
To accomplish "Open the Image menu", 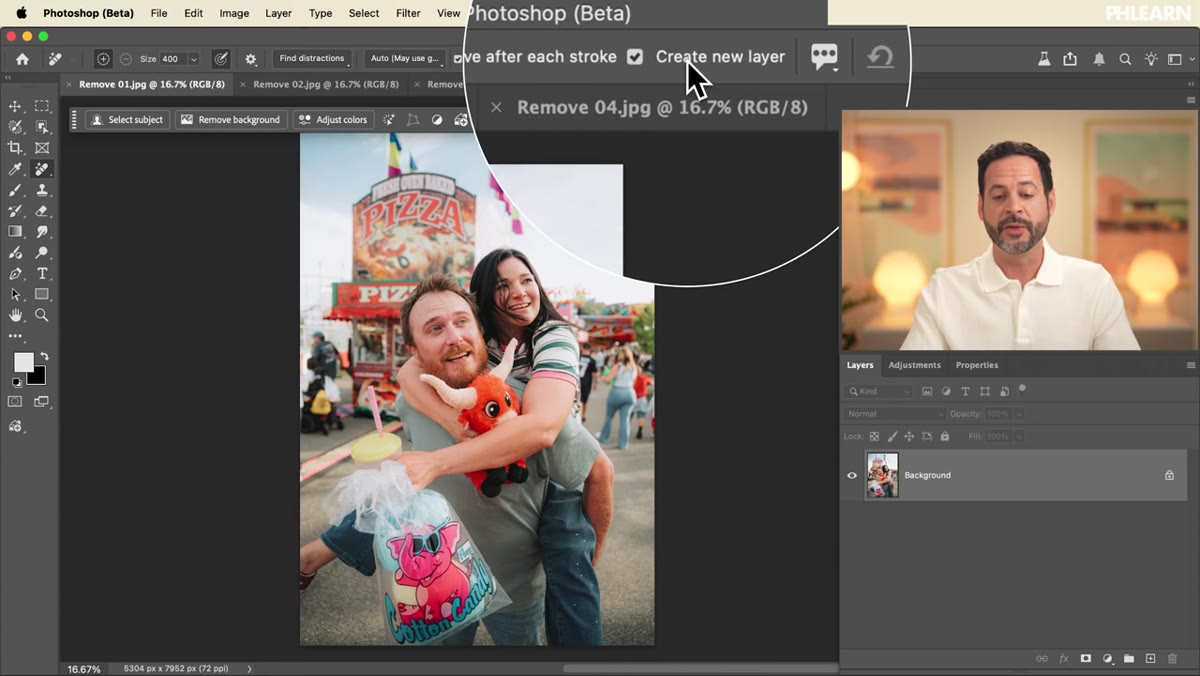I will 234,13.
